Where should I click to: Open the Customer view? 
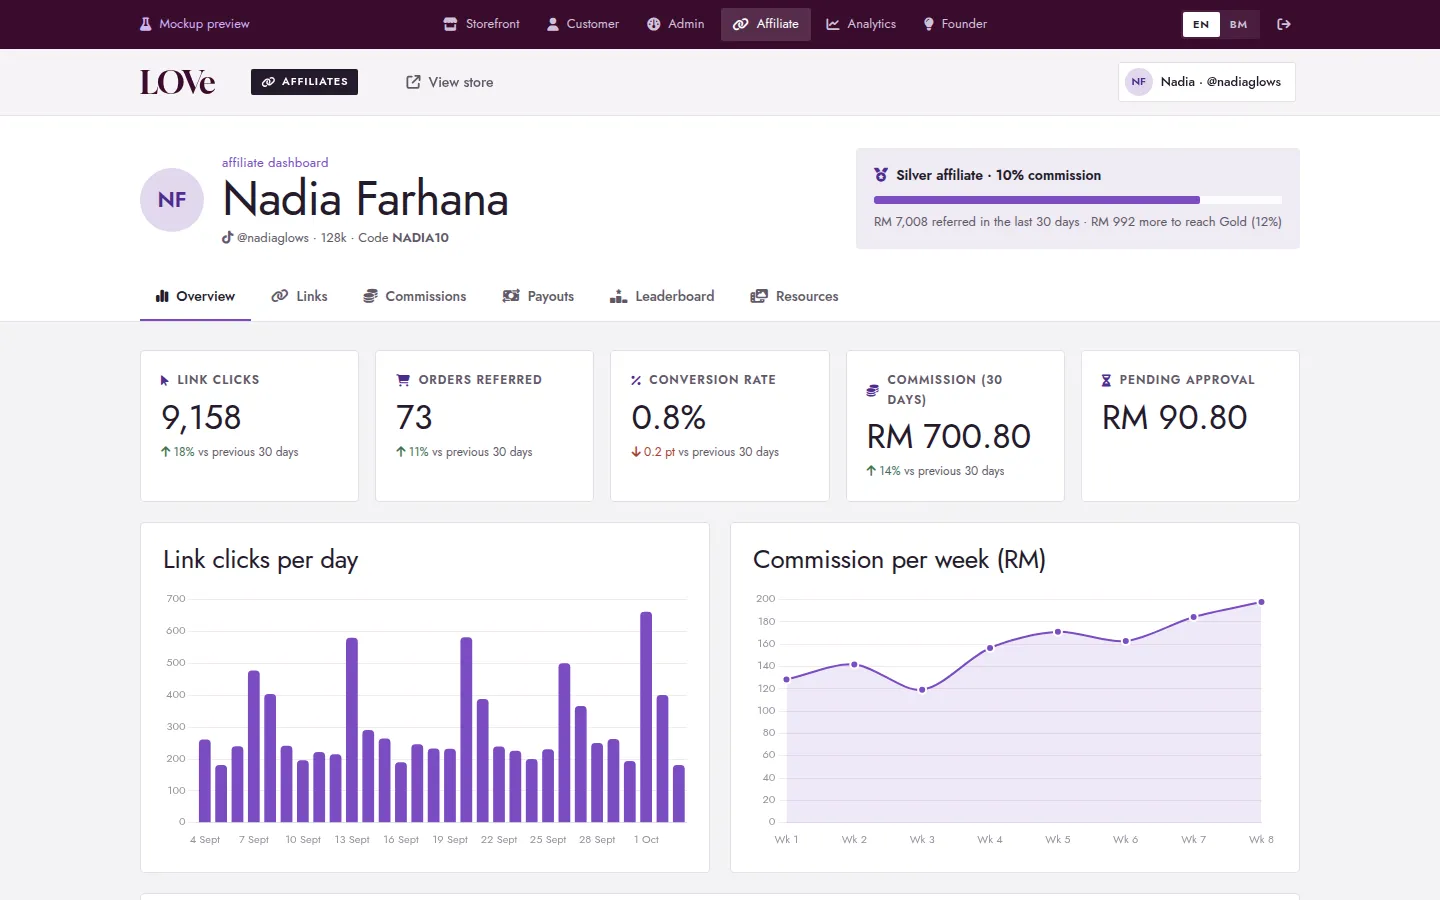[x=583, y=24]
